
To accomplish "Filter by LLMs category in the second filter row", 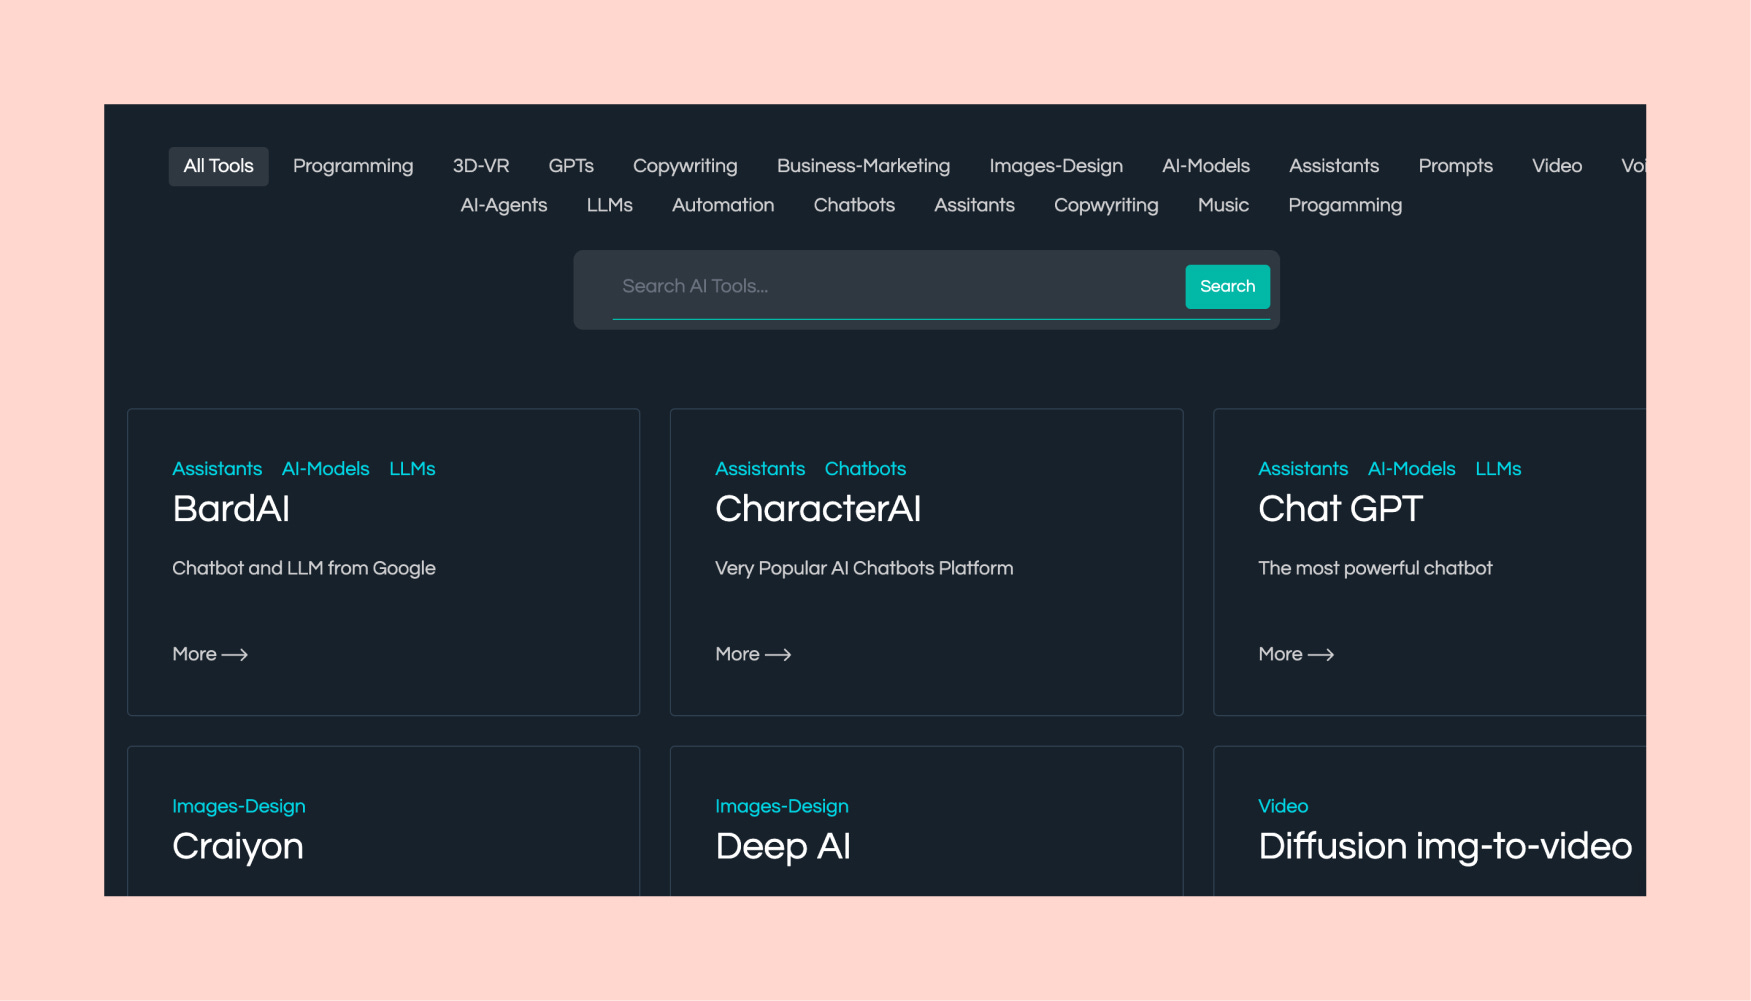I will [610, 205].
